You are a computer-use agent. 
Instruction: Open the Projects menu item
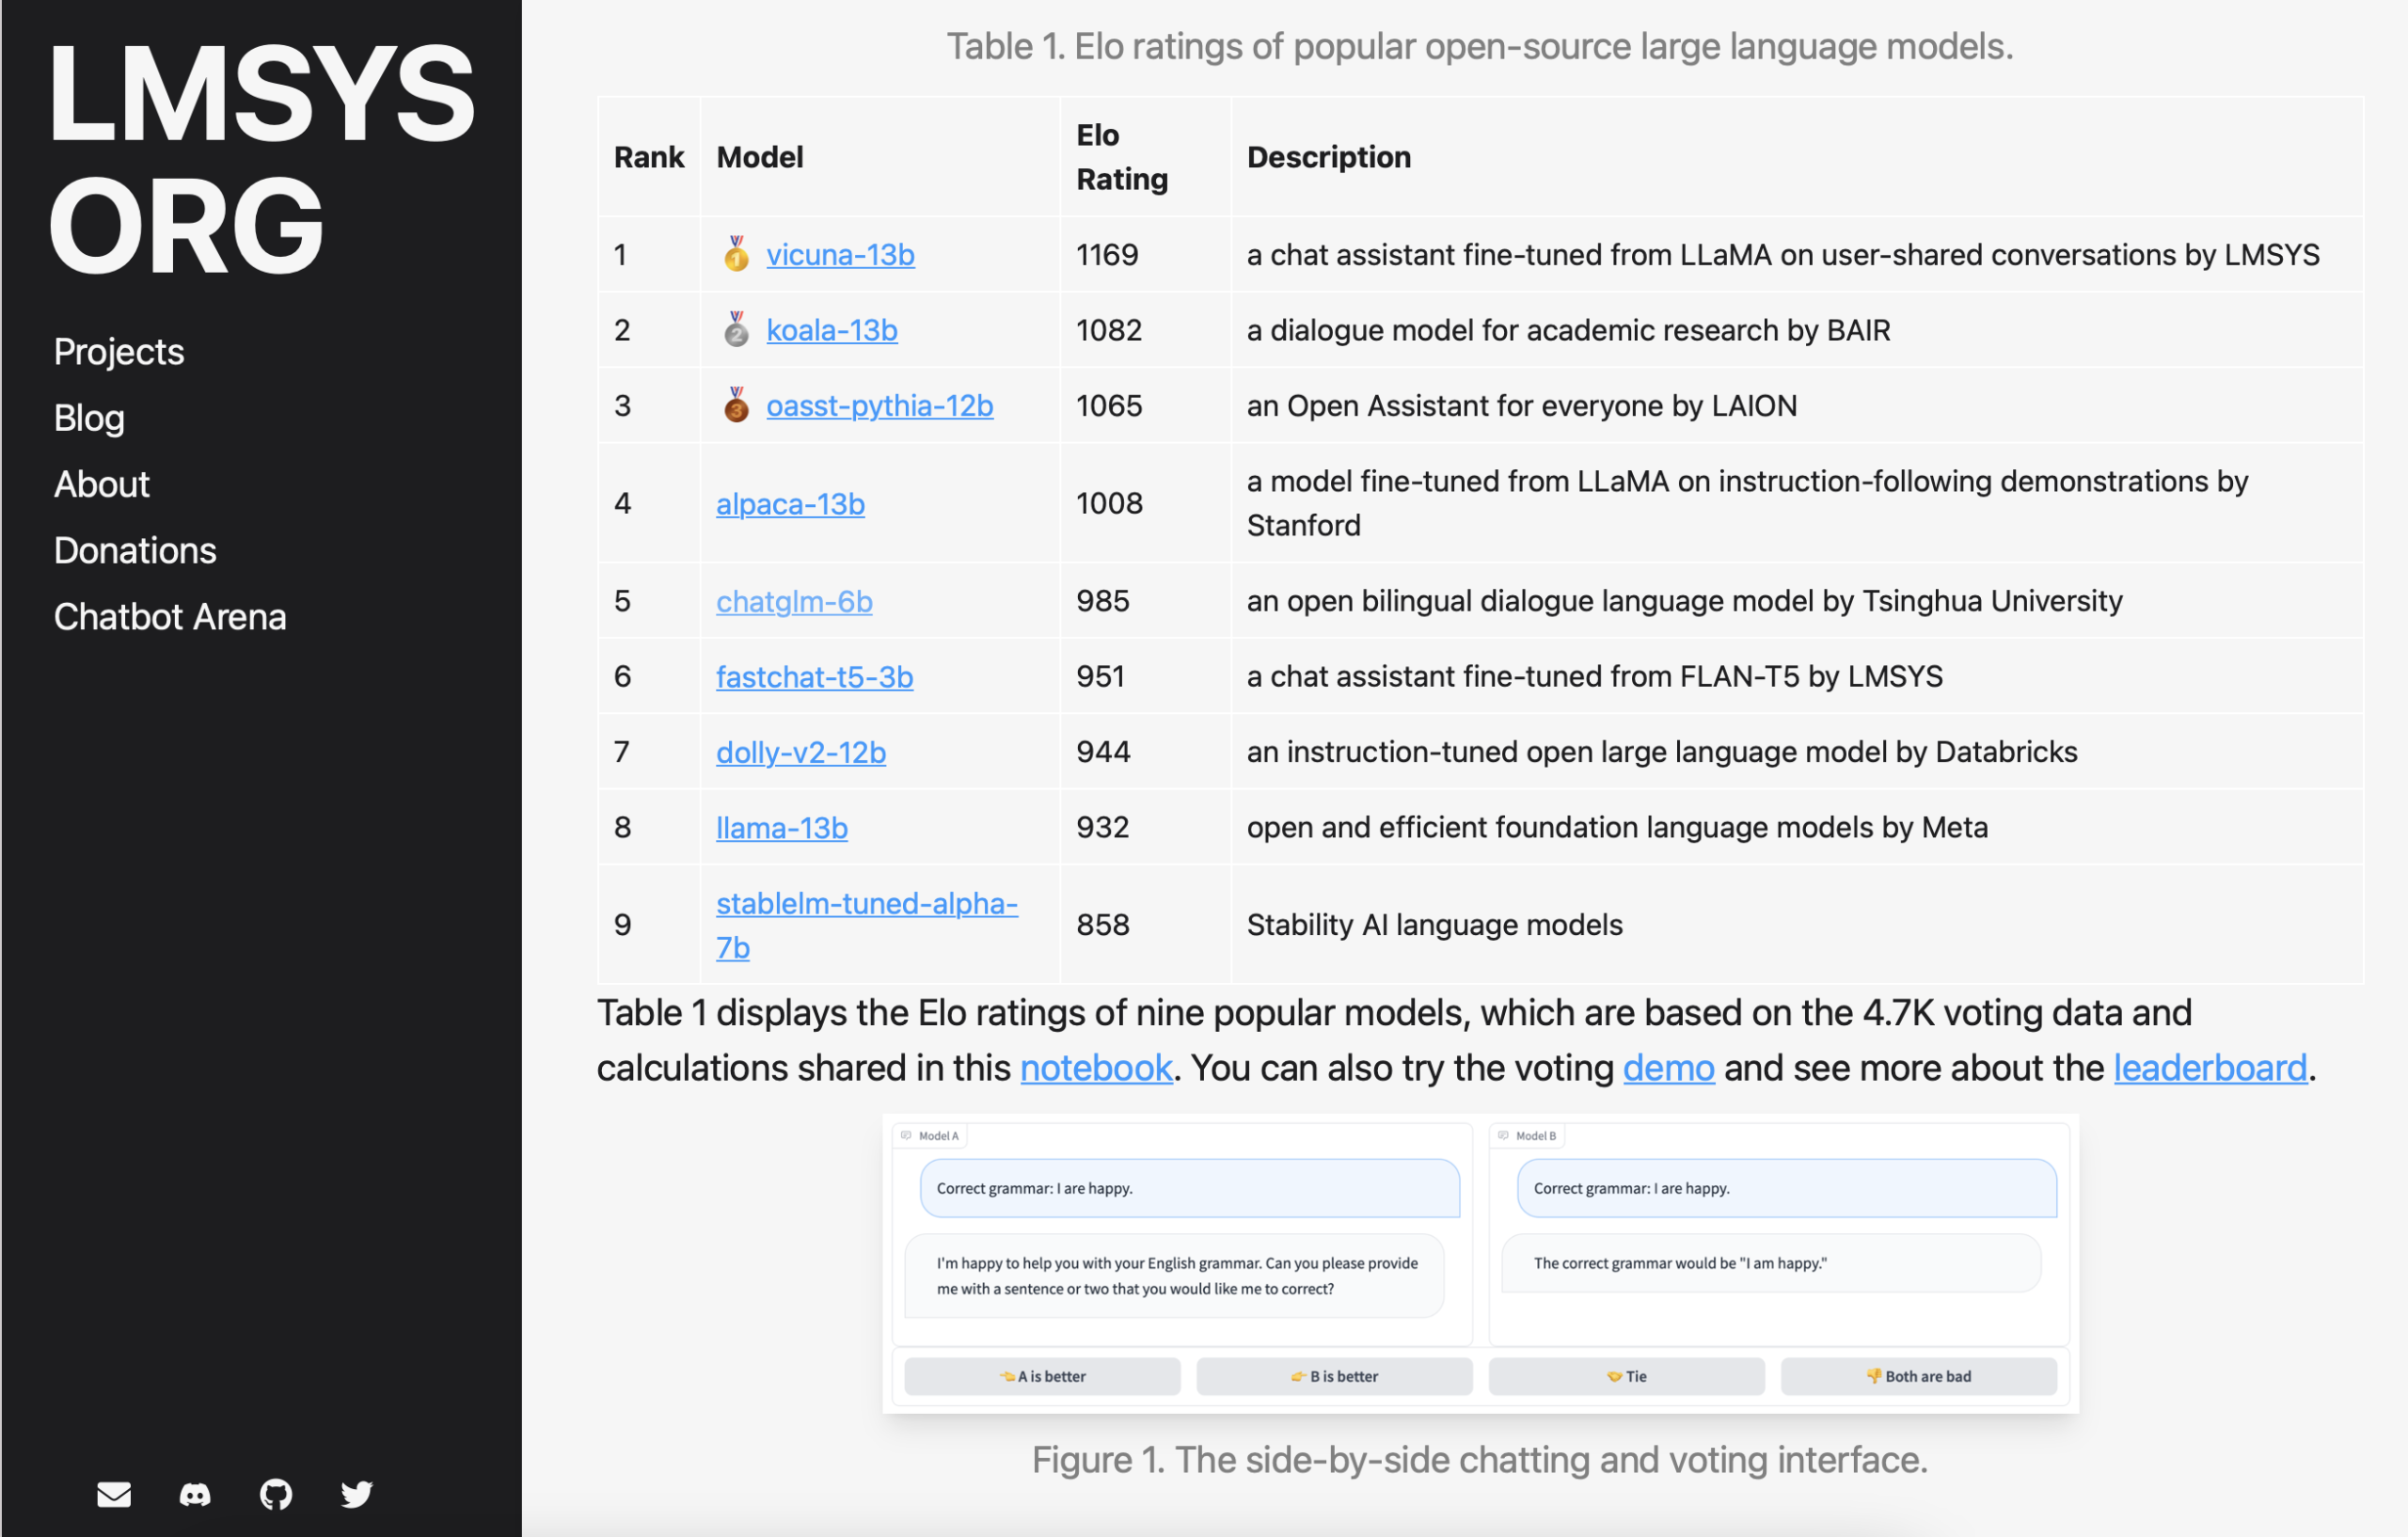(119, 352)
